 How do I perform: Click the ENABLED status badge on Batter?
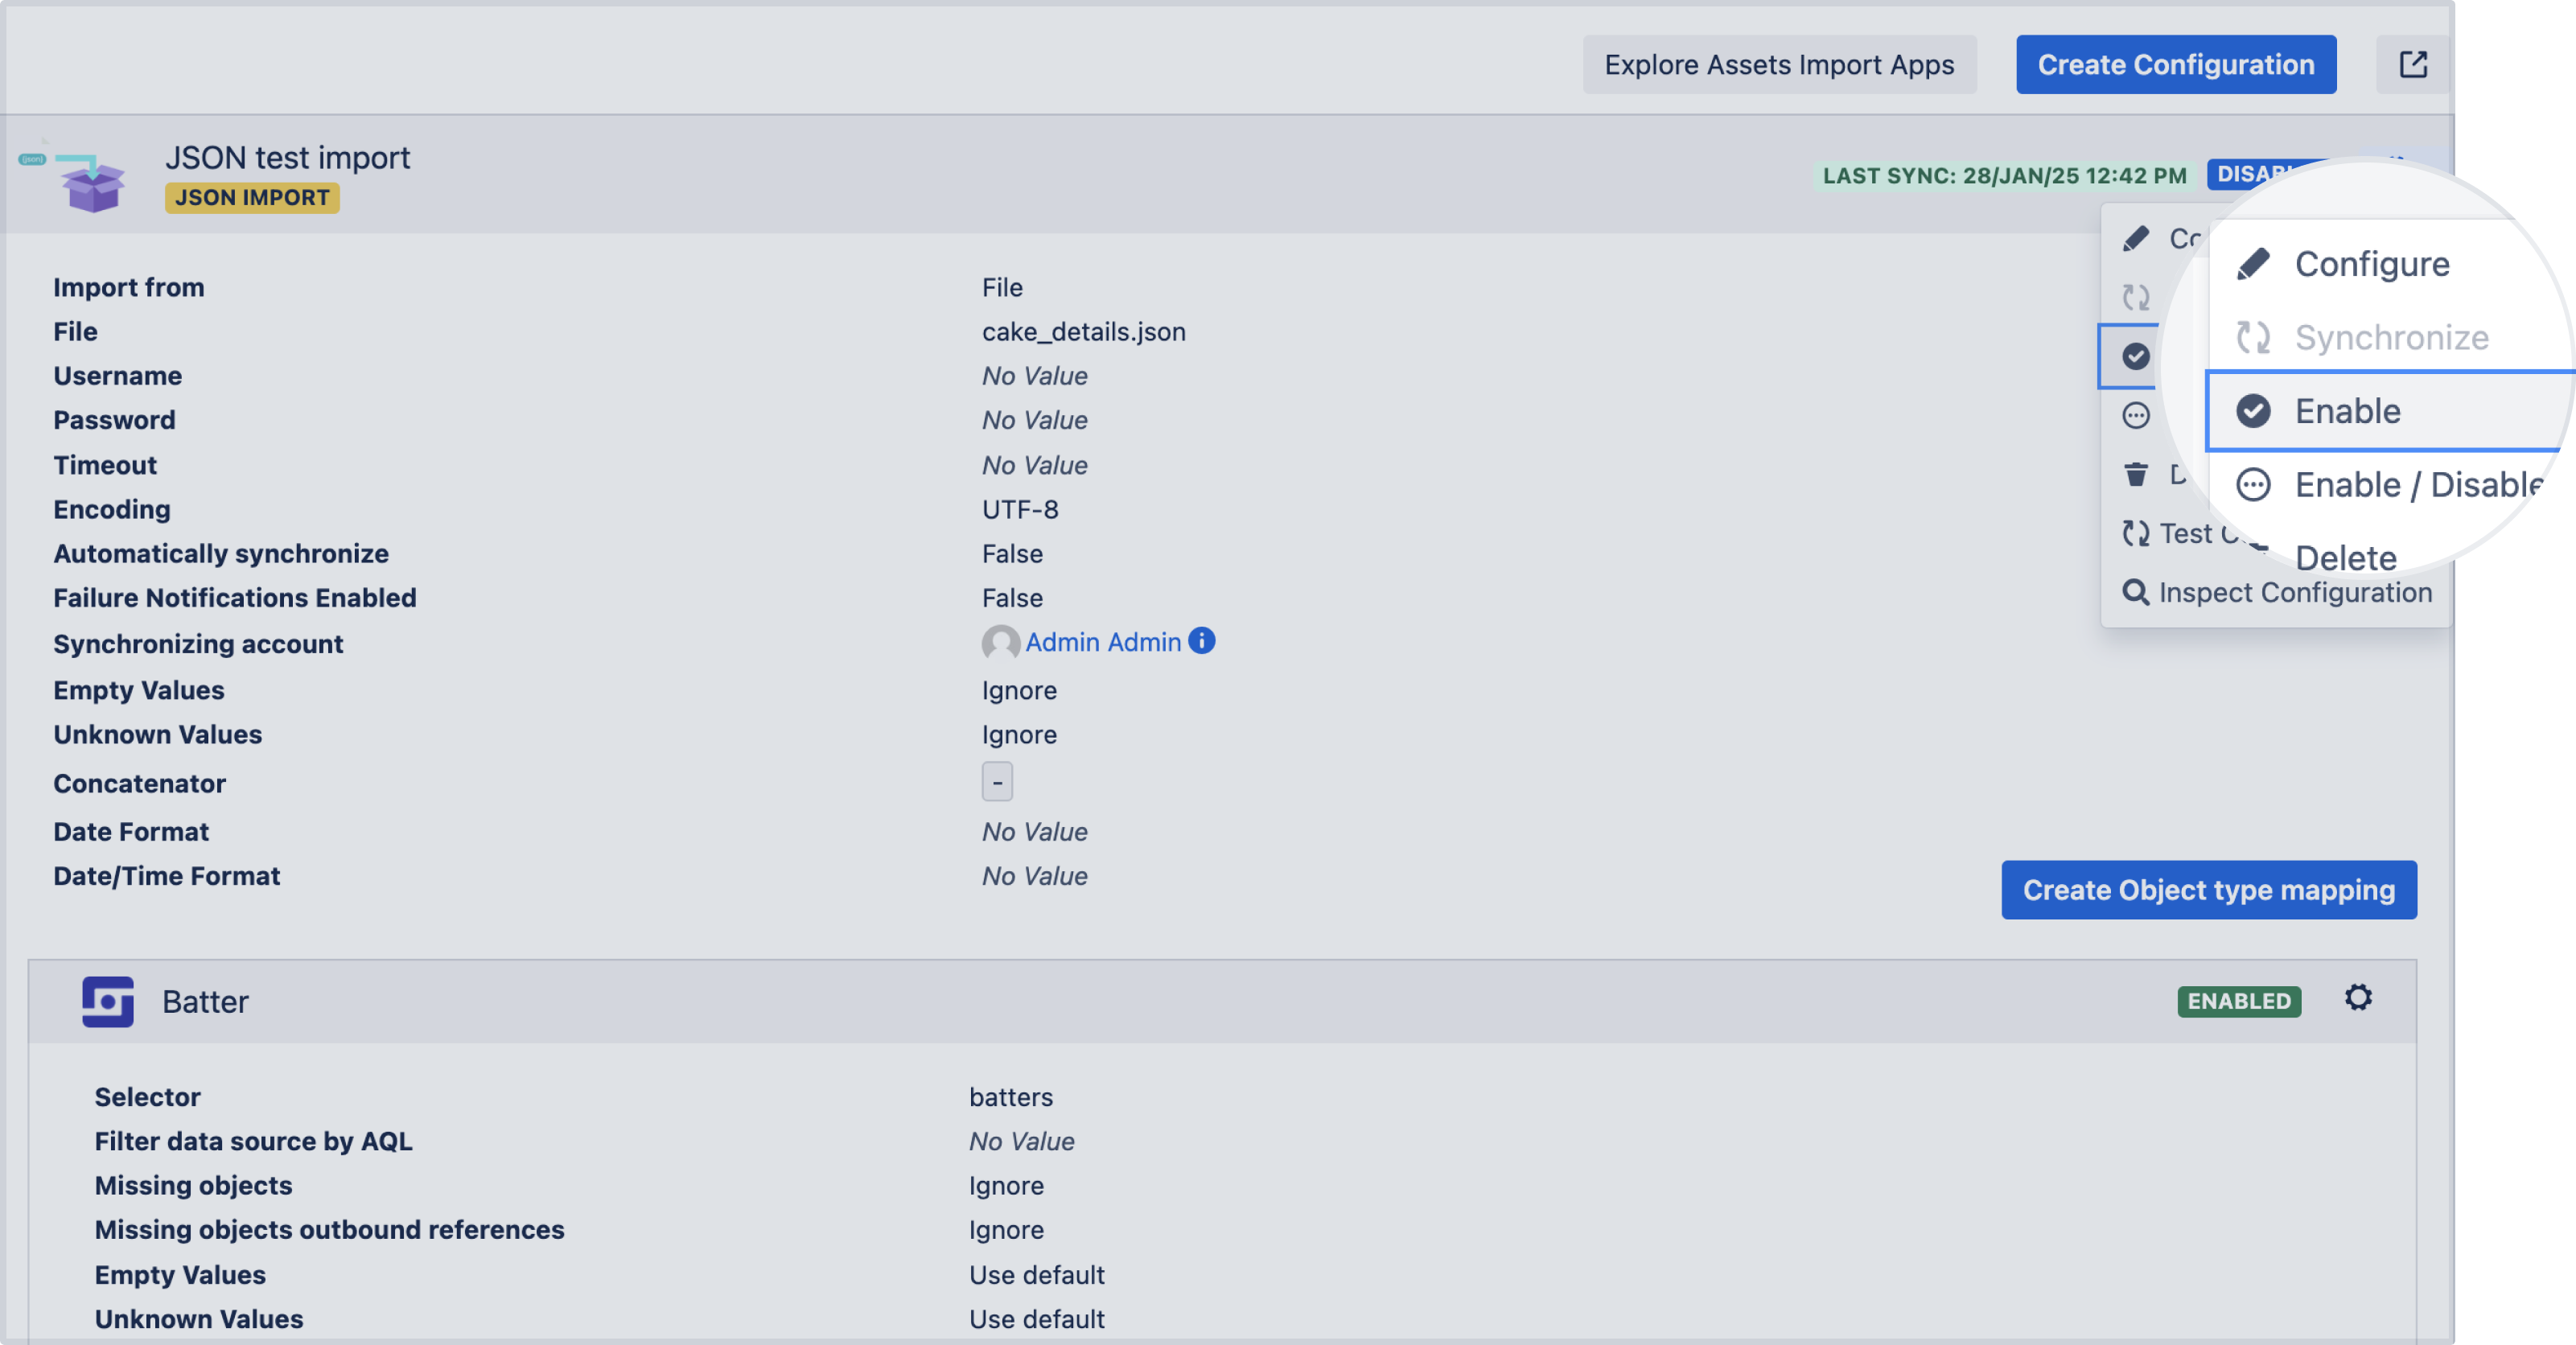(2238, 1001)
